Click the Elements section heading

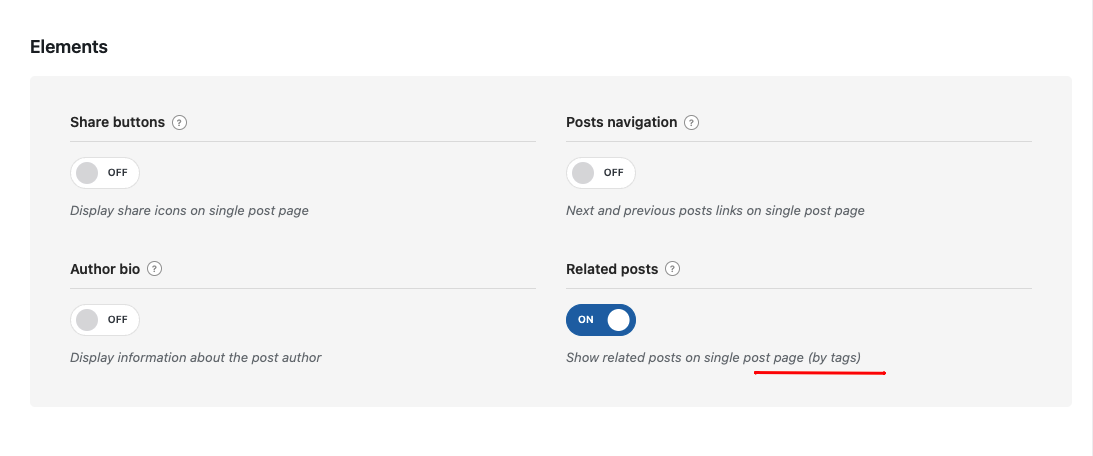(x=69, y=47)
